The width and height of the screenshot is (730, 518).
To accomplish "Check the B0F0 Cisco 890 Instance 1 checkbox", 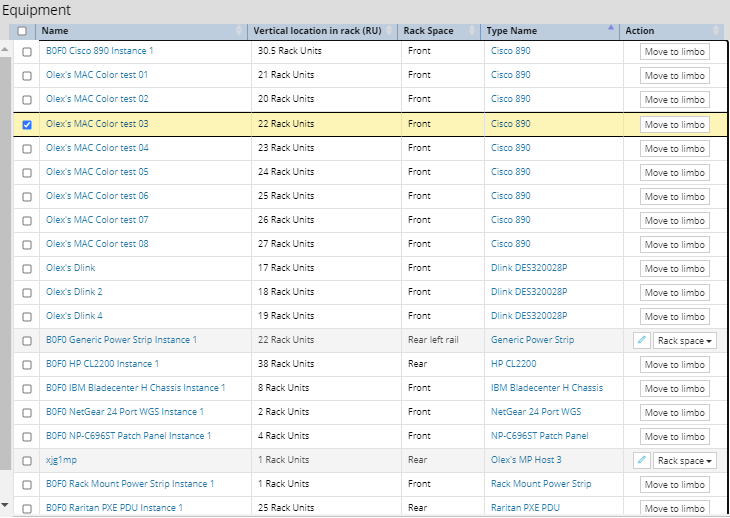I will click(x=27, y=52).
